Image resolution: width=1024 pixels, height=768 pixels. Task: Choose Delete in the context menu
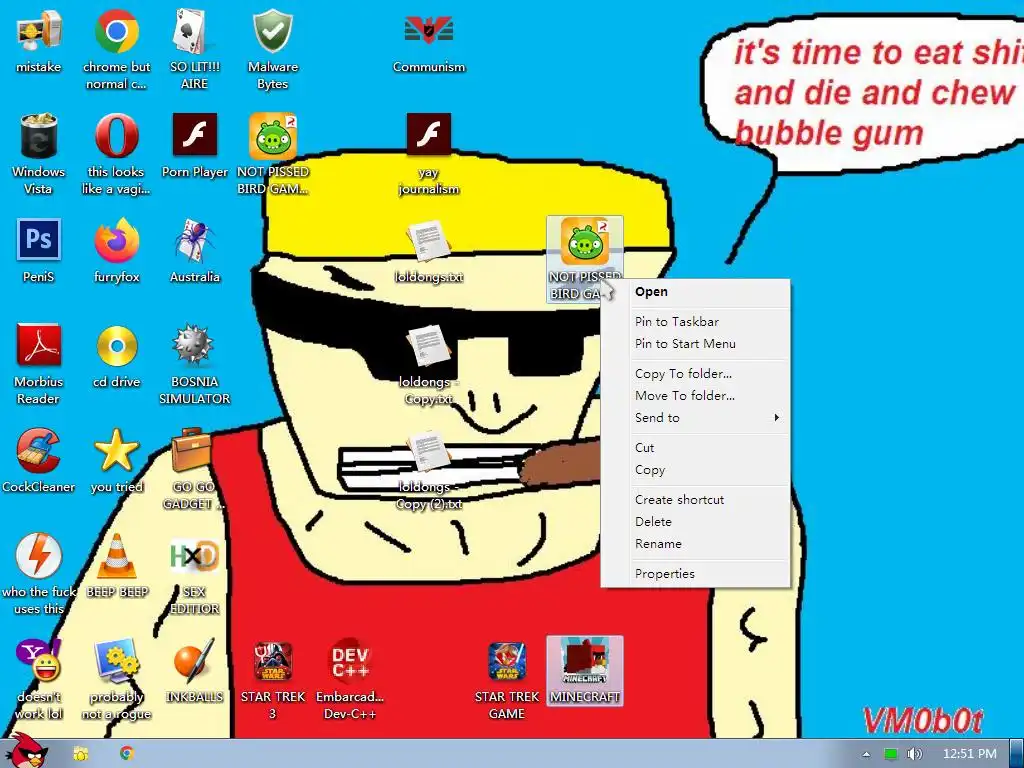[x=695, y=522]
